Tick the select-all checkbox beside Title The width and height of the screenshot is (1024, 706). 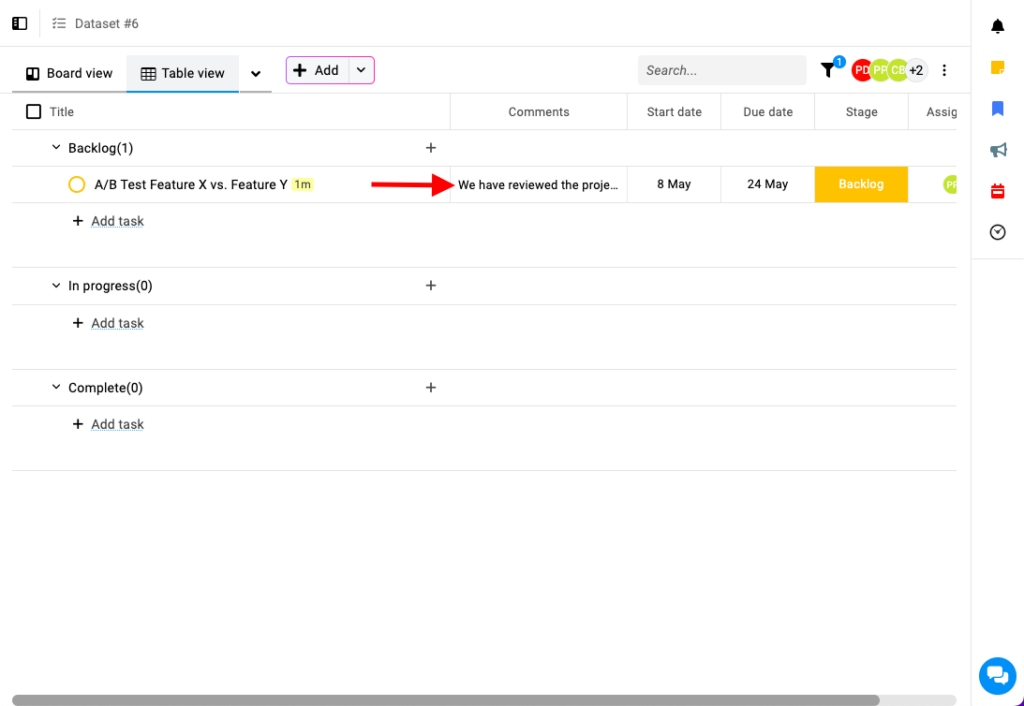(33, 112)
